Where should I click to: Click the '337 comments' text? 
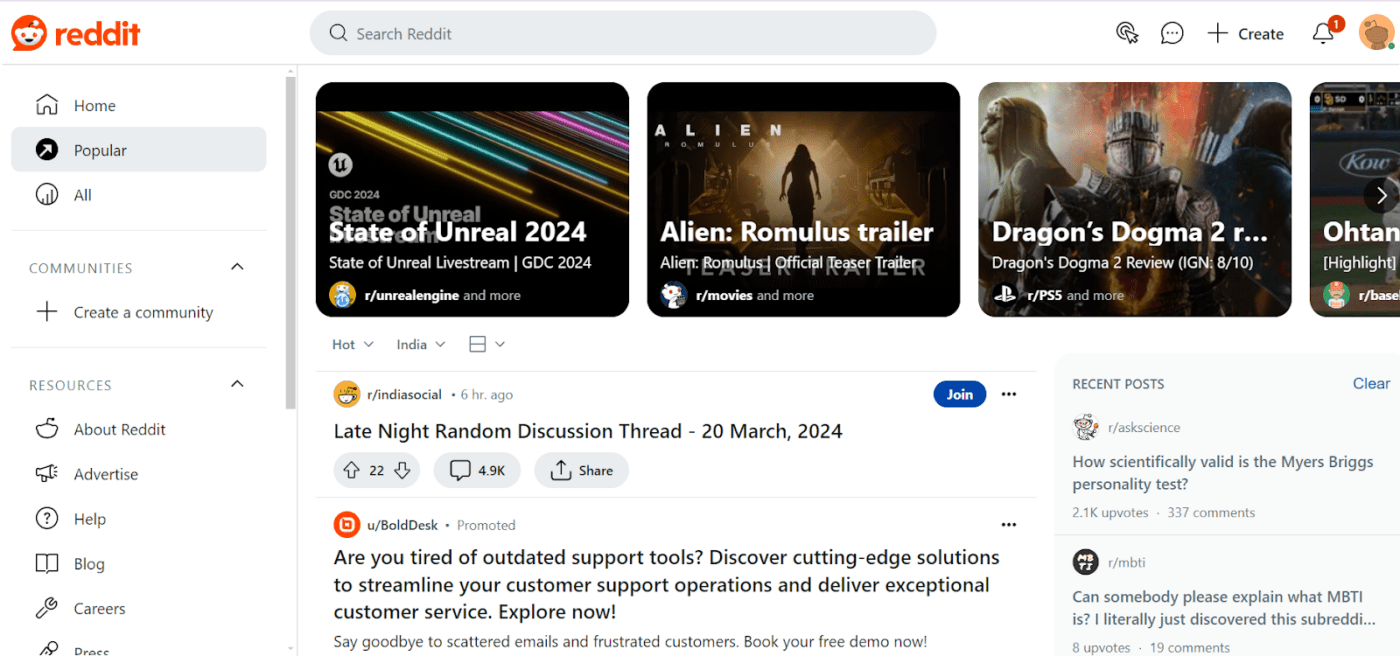pyautogui.click(x=1211, y=512)
